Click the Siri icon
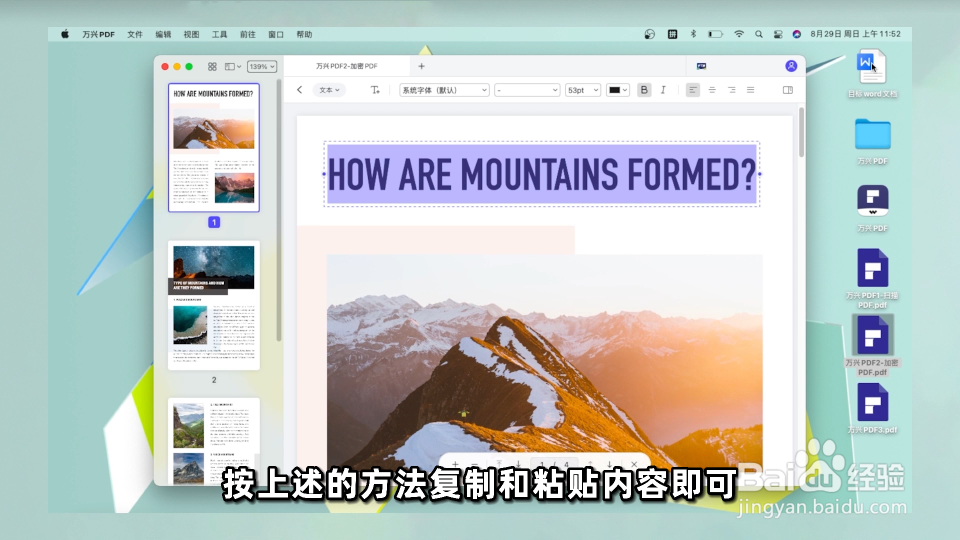 [797, 34]
